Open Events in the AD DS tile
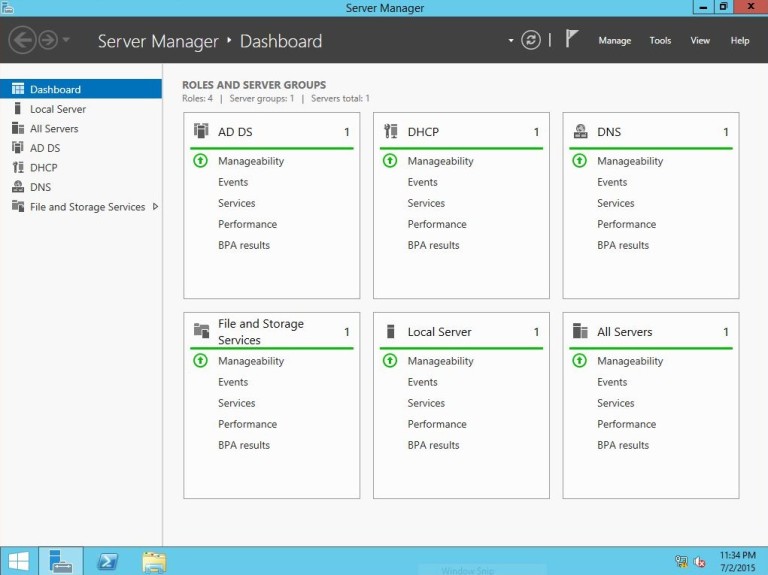The image size is (768, 575). tap(233, 182)
